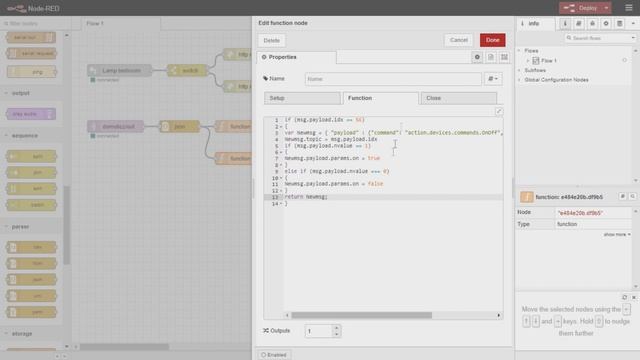Open the debug messages sidebar icon
640x360 pixels.
tap(592, 24)
